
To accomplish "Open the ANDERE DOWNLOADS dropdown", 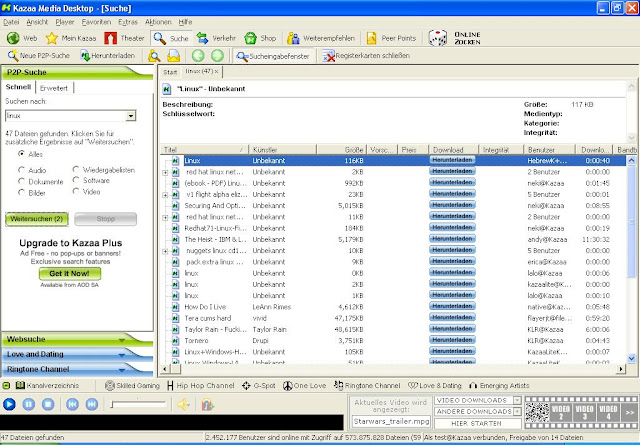I will point(517,411).
